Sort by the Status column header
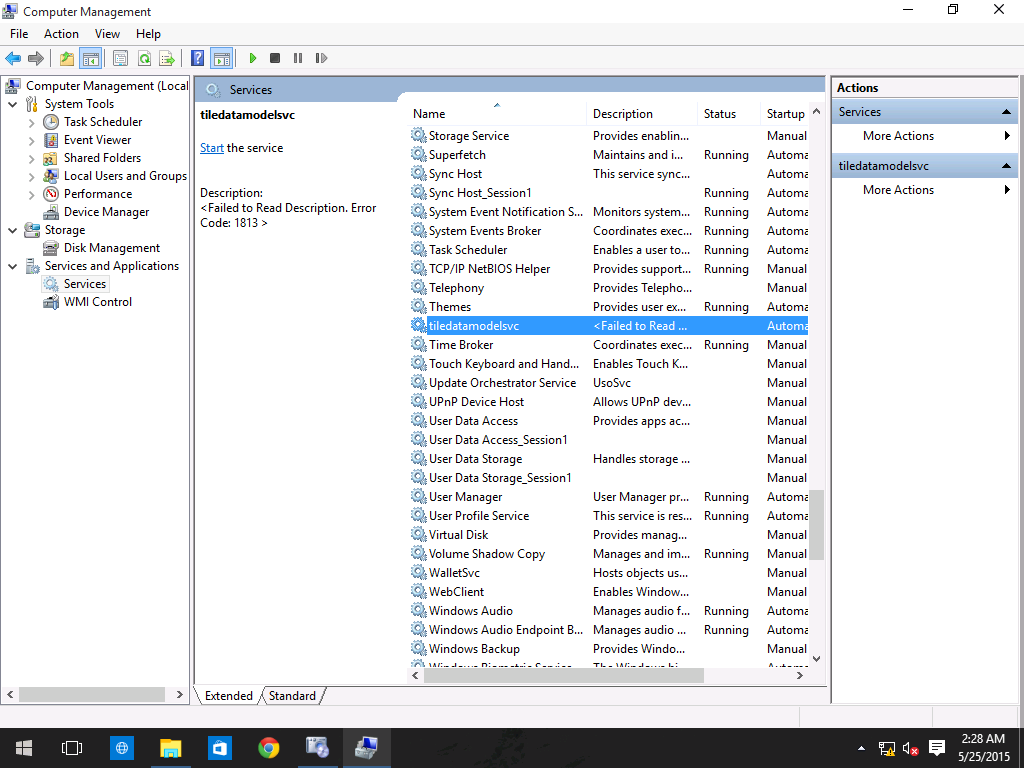This screenshot has width=1024, height=768. 728,114
